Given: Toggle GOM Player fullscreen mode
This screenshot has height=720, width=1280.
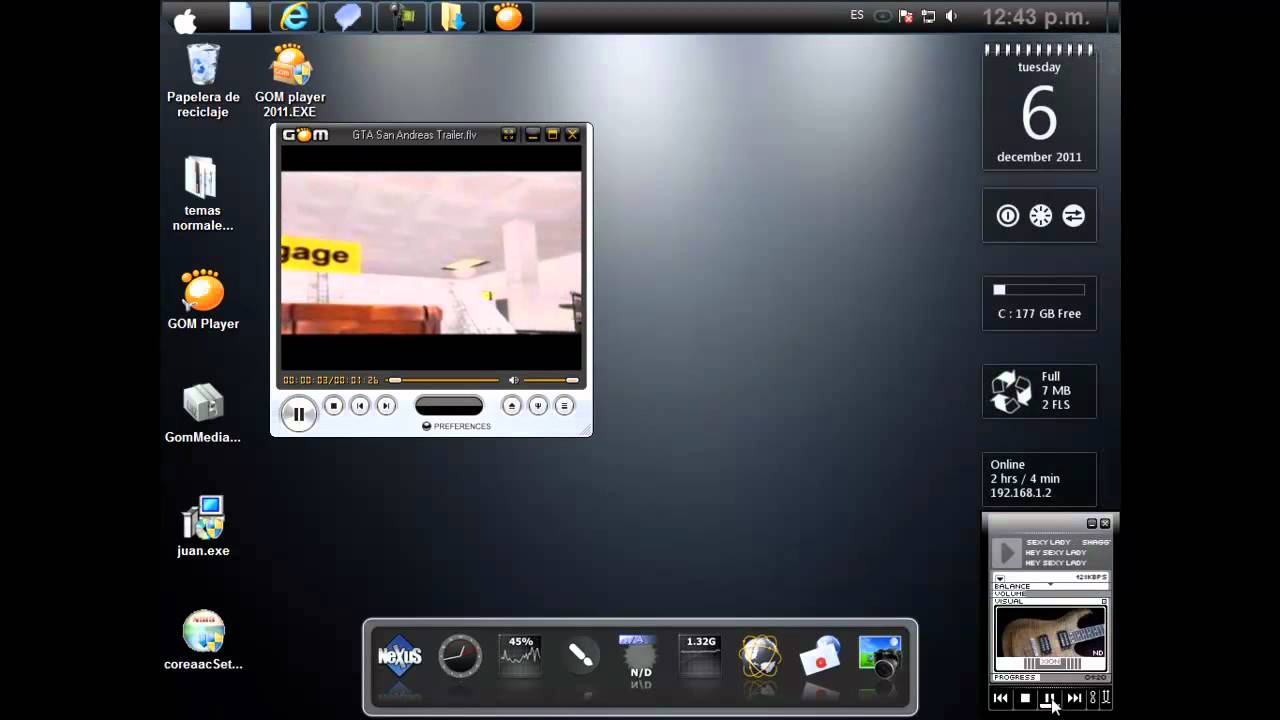Looking at the screenshot, I should coord(508,134).
